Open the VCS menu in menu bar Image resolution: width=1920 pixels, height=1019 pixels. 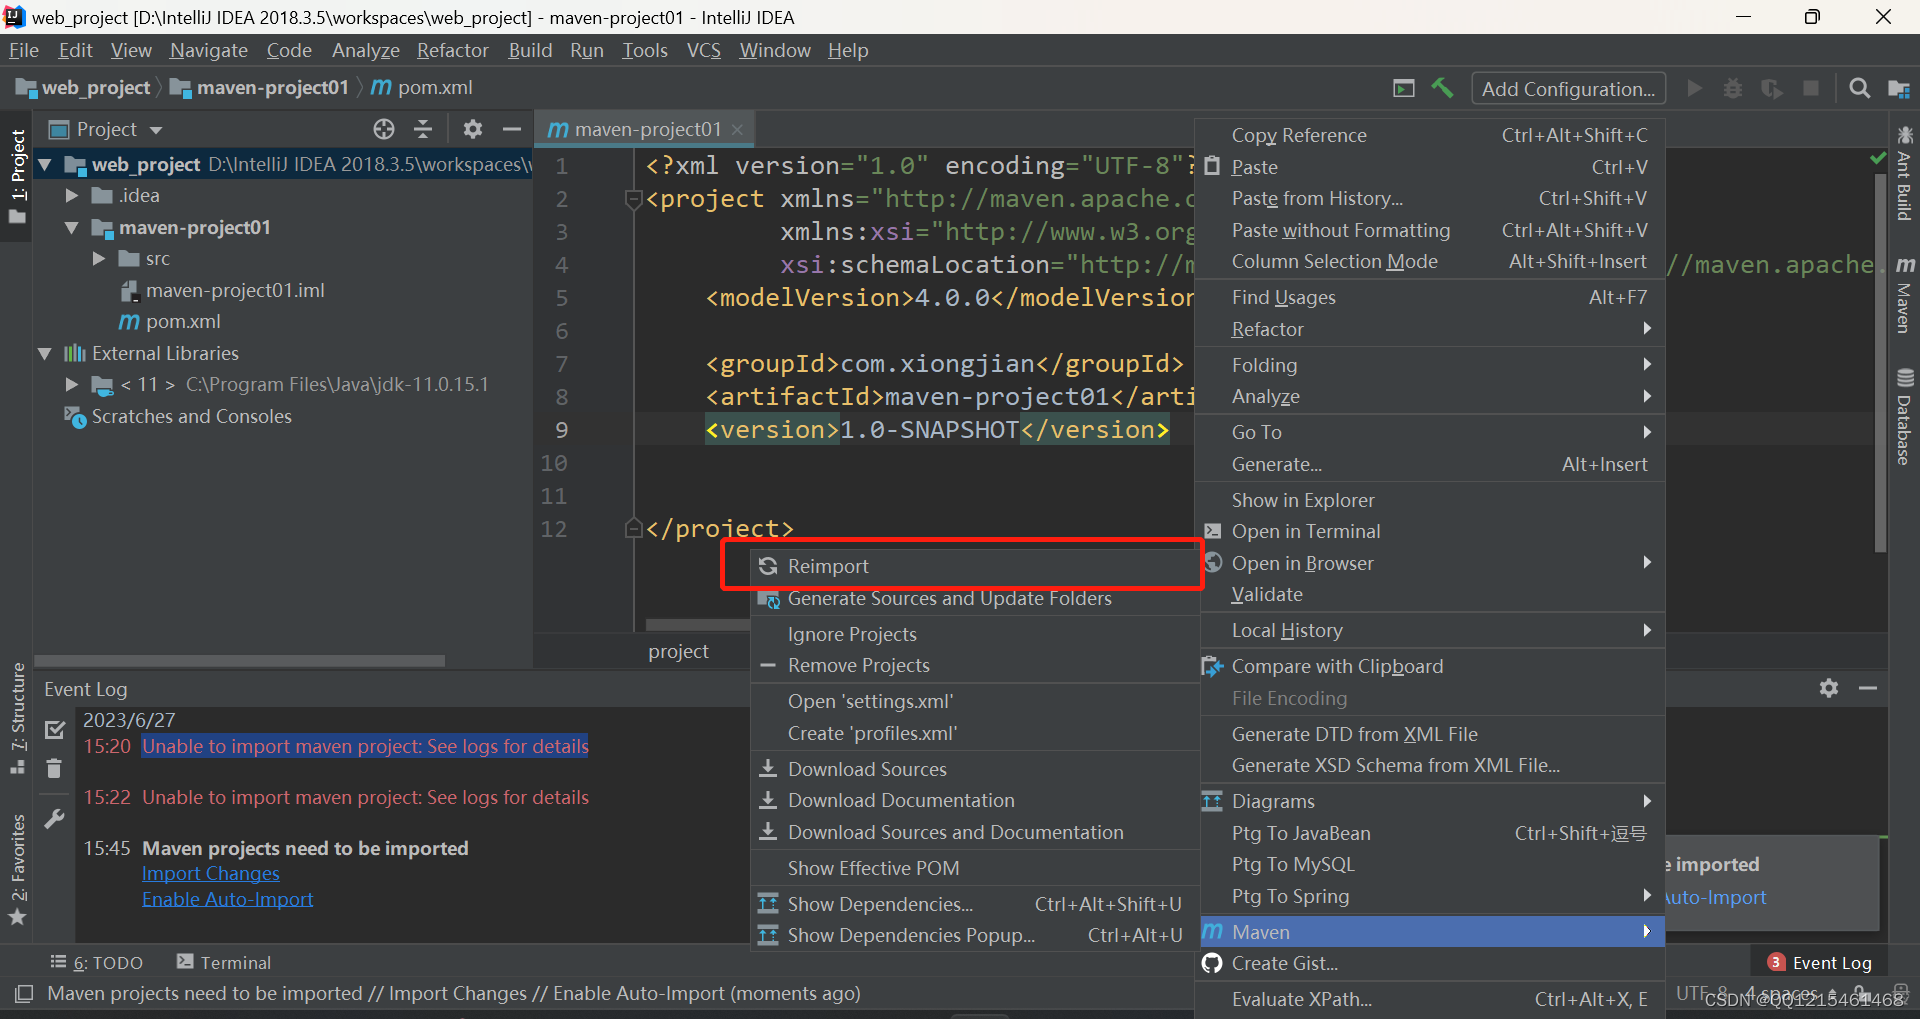pyautogui.click(x=703, y=50)
